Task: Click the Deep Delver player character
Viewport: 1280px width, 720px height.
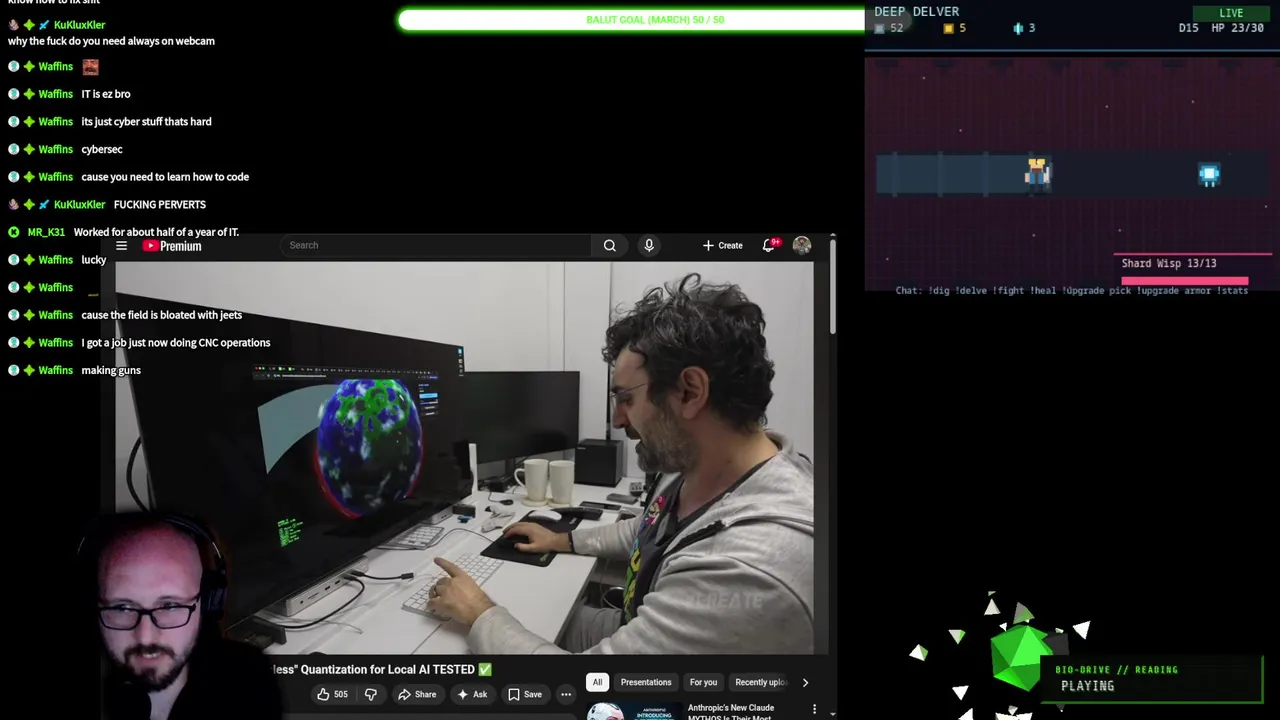Action: pyautogui.click(x=1037, y=173)
